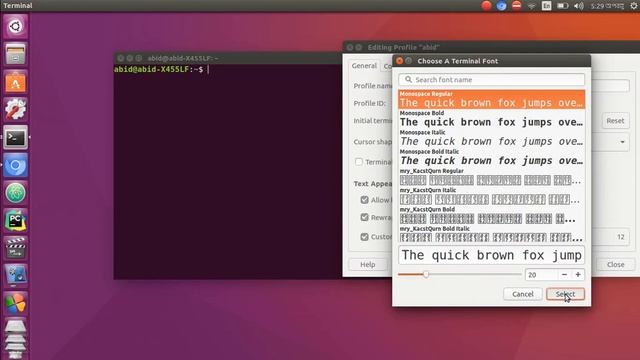This screenshot has width=640, height=360.
Task: Launch PyCharm from the dock
Action: coord(16,220)
